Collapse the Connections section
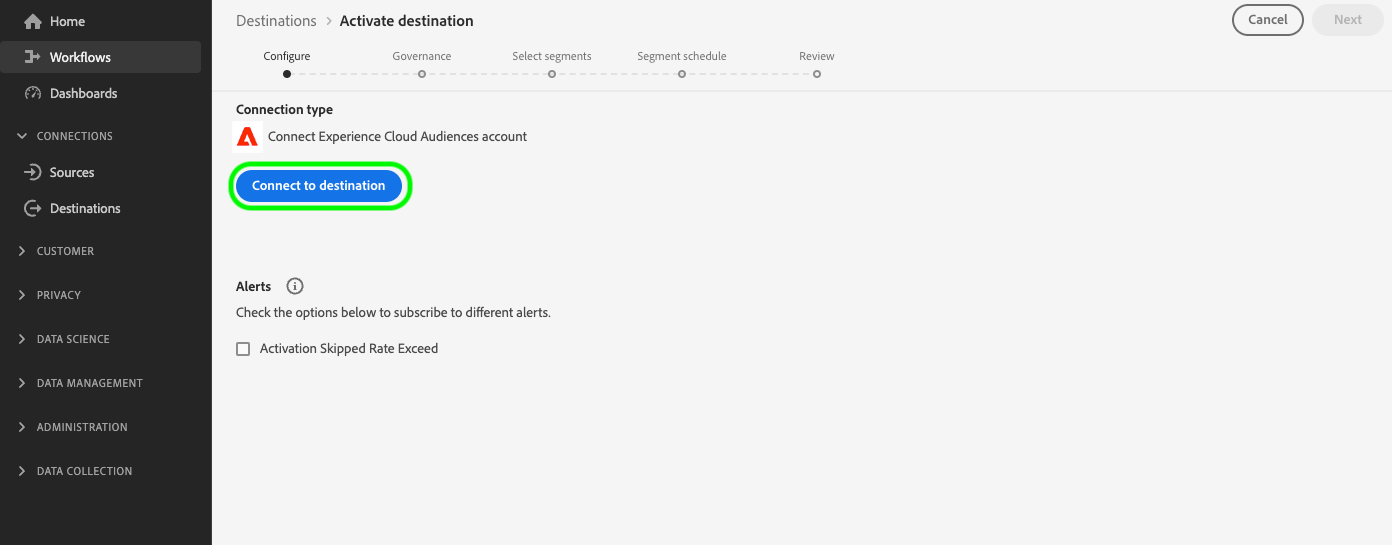The height and width of the screenshot is (545, 1392). coord(22,136)
